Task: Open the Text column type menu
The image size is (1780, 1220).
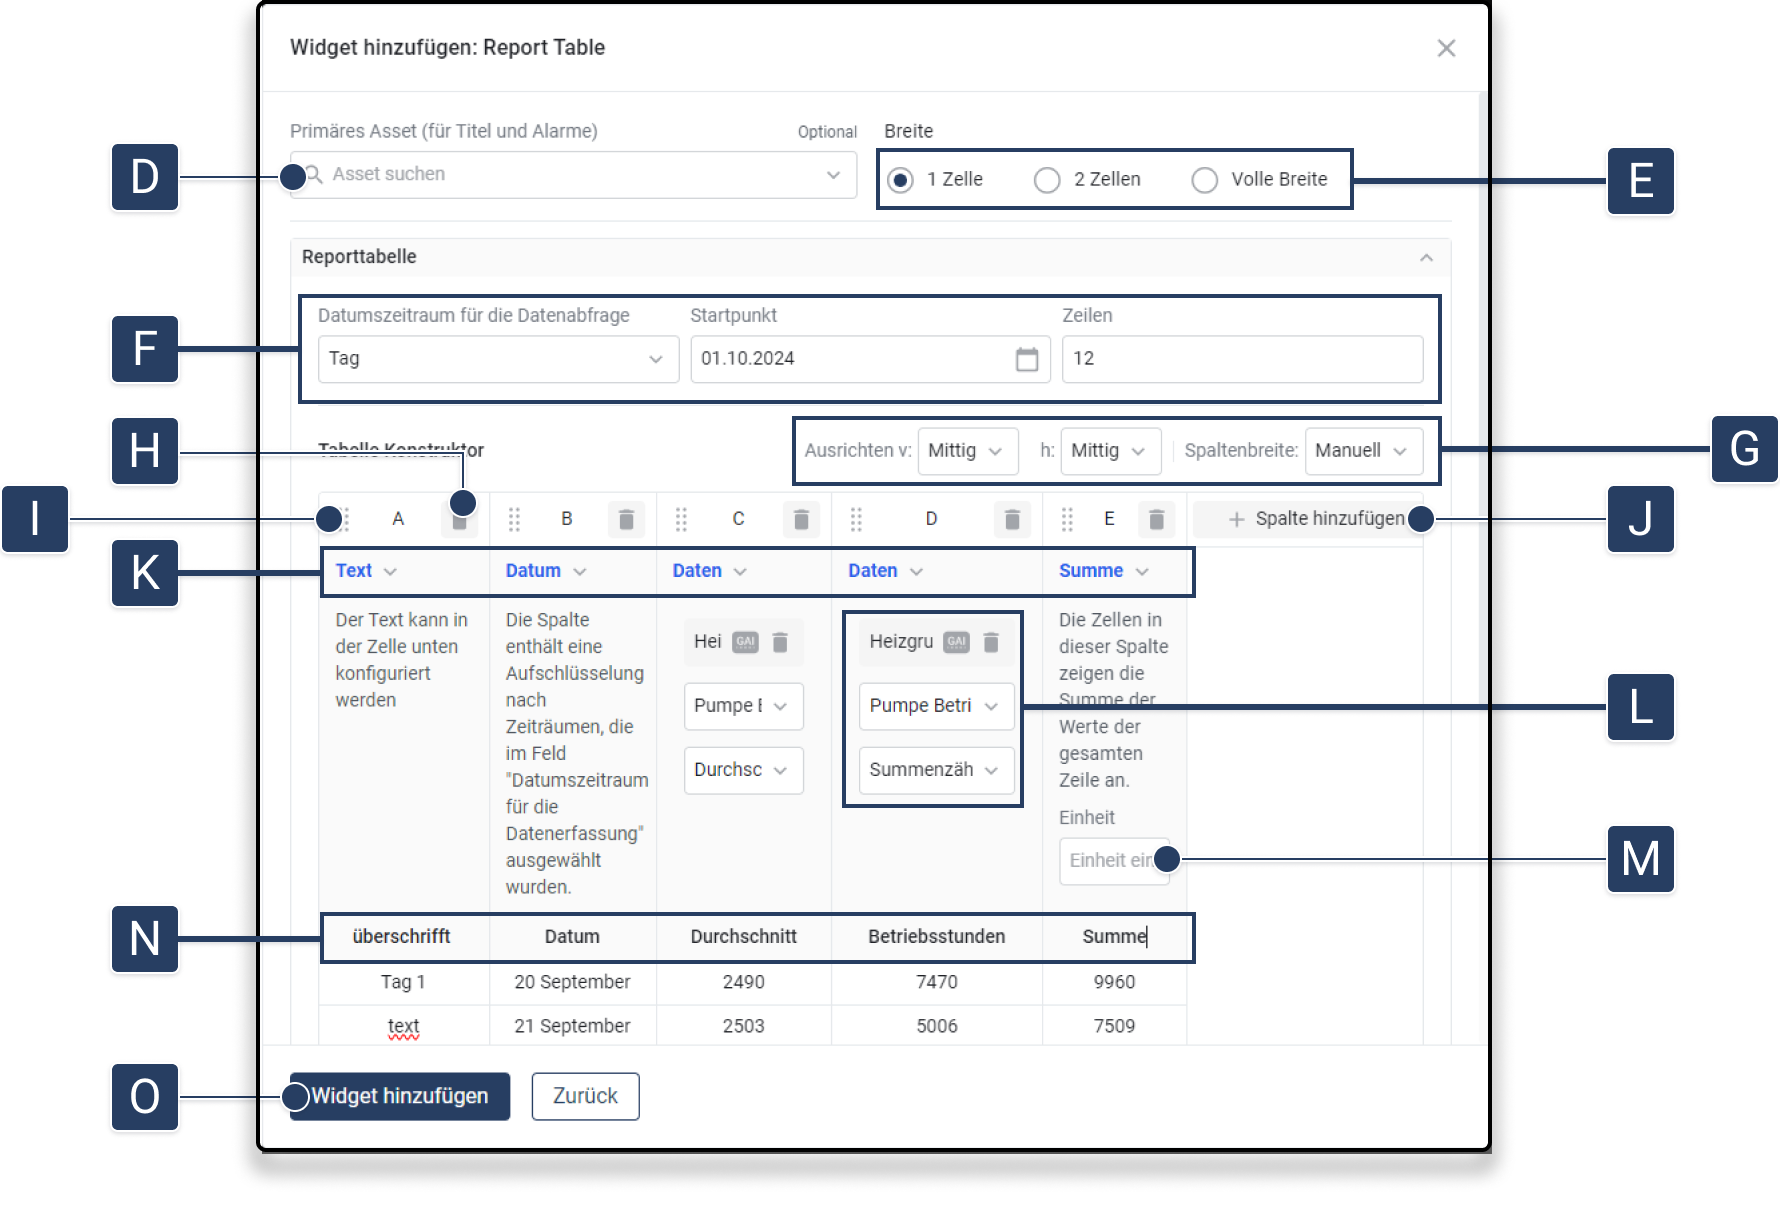Action: point(366,571)
